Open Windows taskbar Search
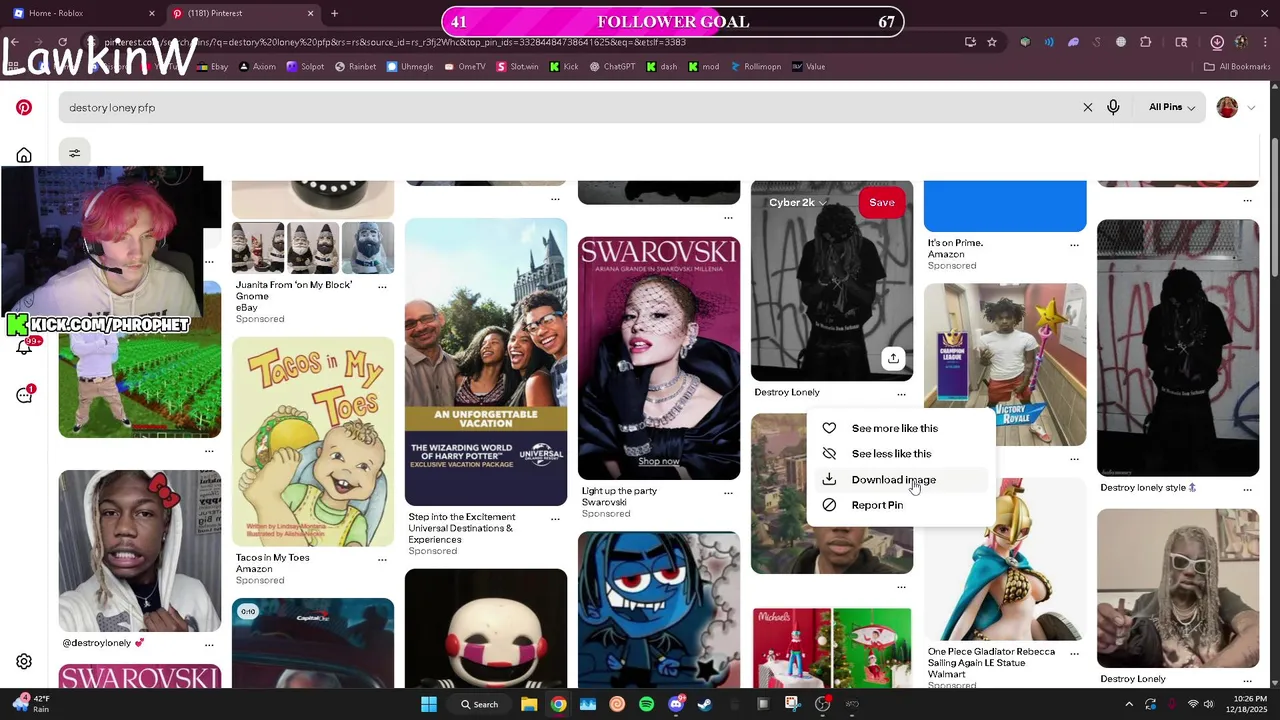 (x=479, y=704)
